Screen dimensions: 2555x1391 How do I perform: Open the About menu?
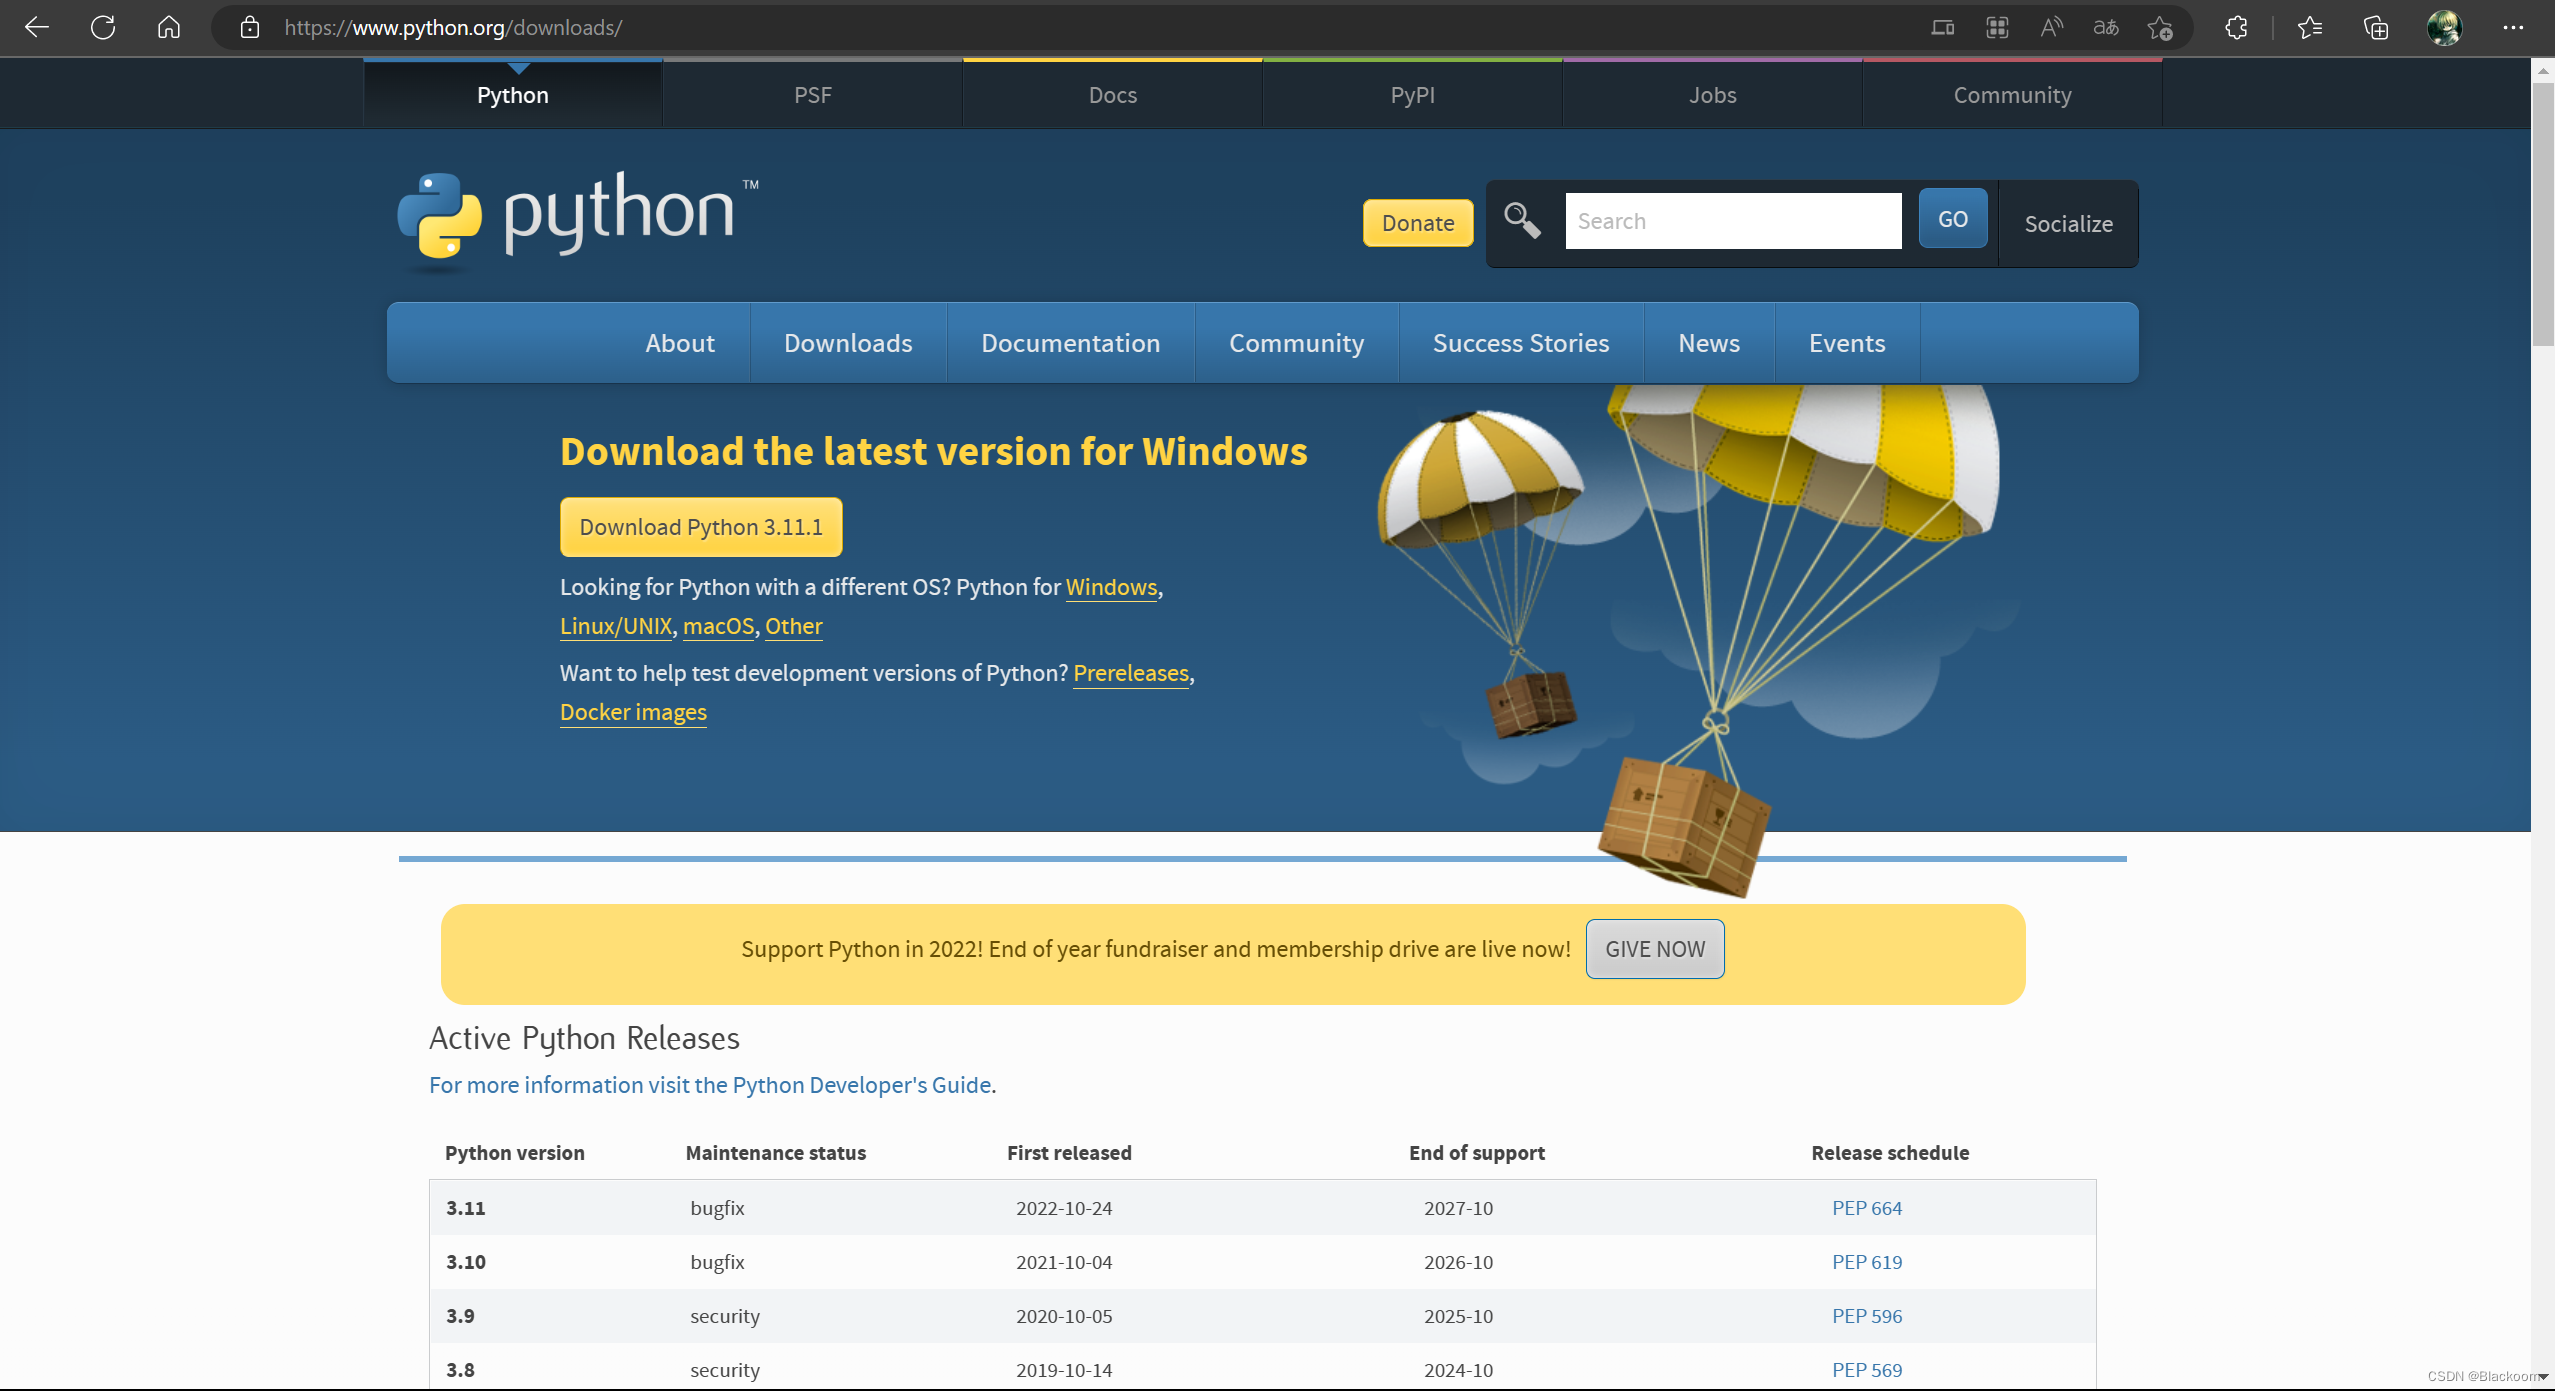coord(680,343)
